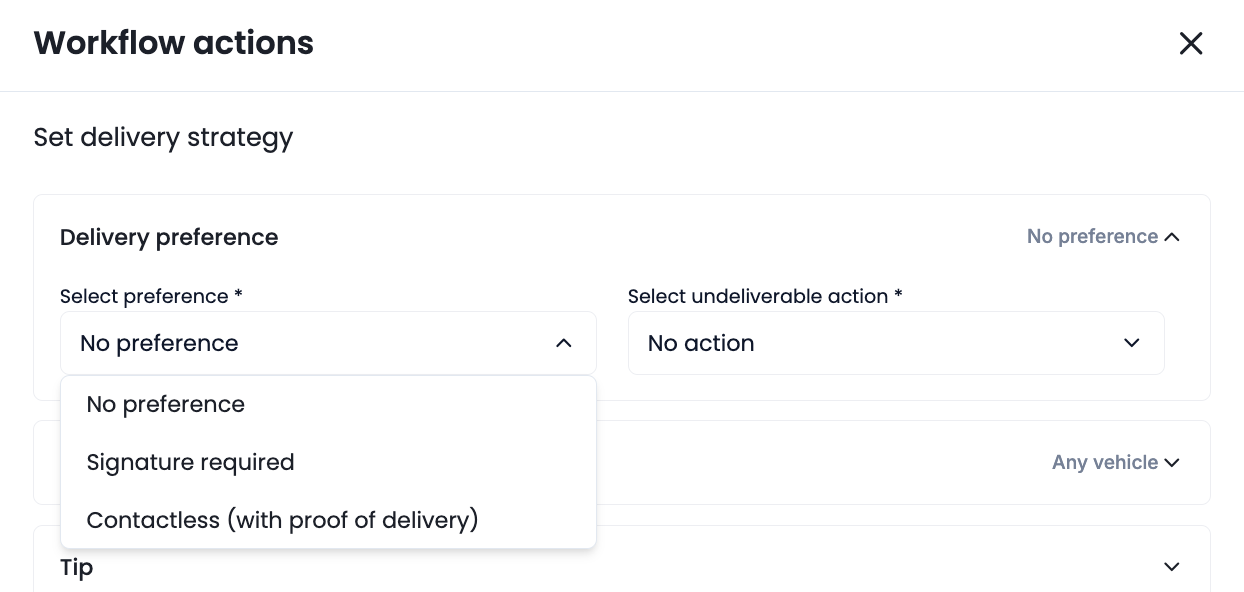The width and height of the screenshot is (1244, 592).
Task: Click the up chevron in Select preference field
Action: coord(564,343)
